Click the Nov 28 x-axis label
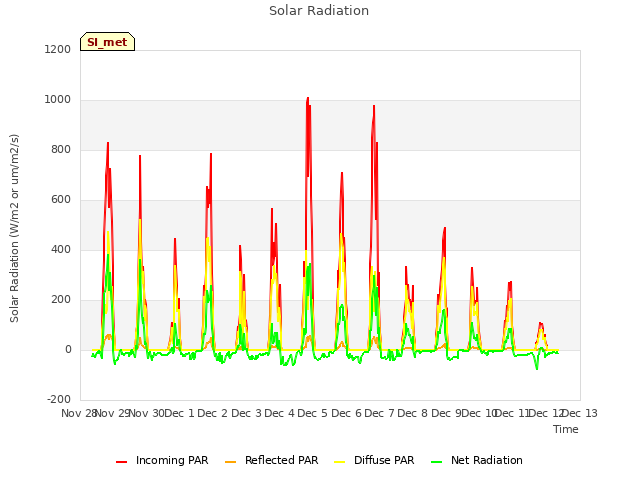Screen dimensions: 640x480 tap(78, 413)
